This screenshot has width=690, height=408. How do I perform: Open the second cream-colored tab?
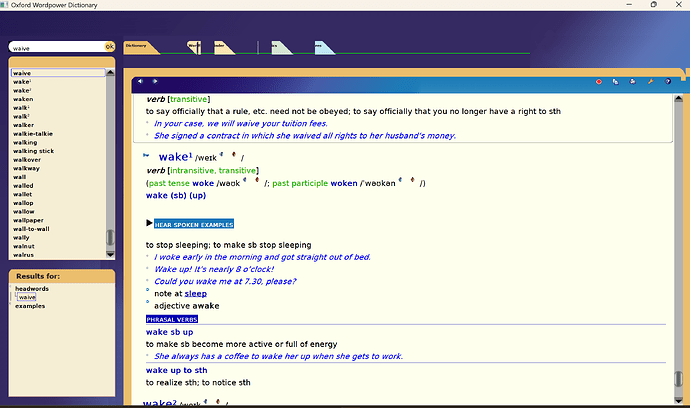195,48
